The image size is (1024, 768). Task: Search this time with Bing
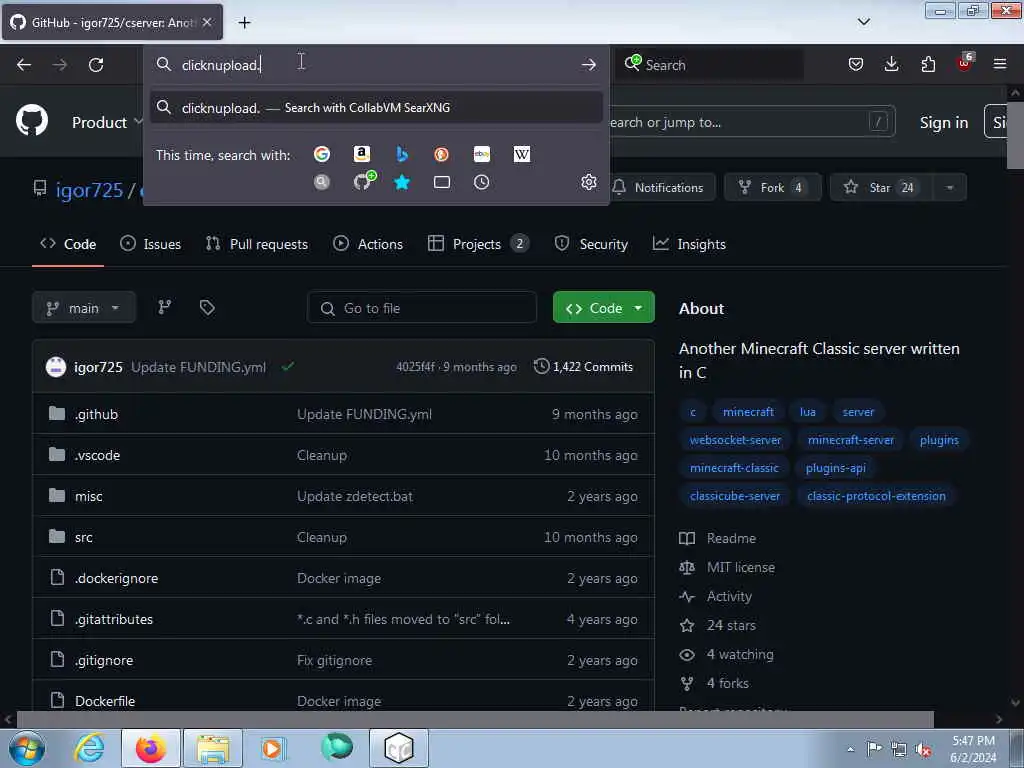[402, 154]
